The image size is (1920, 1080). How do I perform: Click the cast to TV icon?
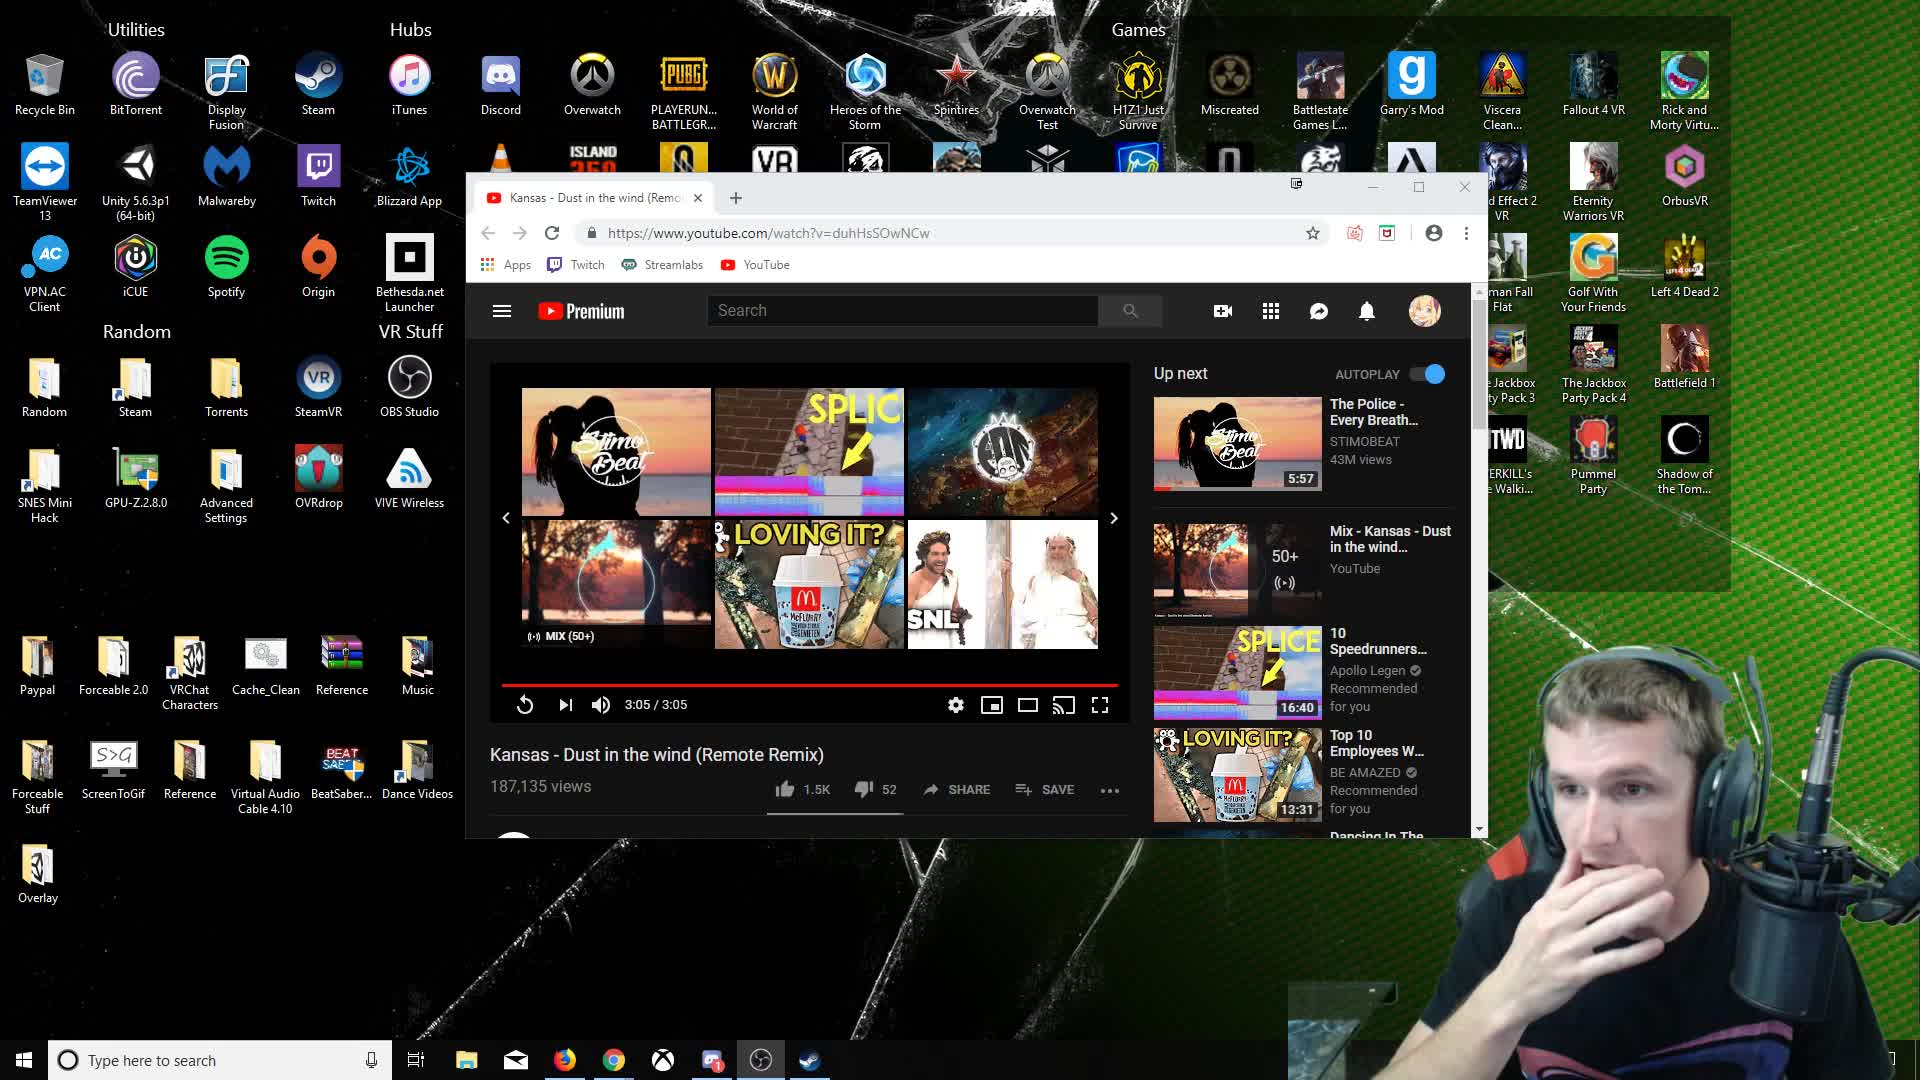[x=1063, y=705]
